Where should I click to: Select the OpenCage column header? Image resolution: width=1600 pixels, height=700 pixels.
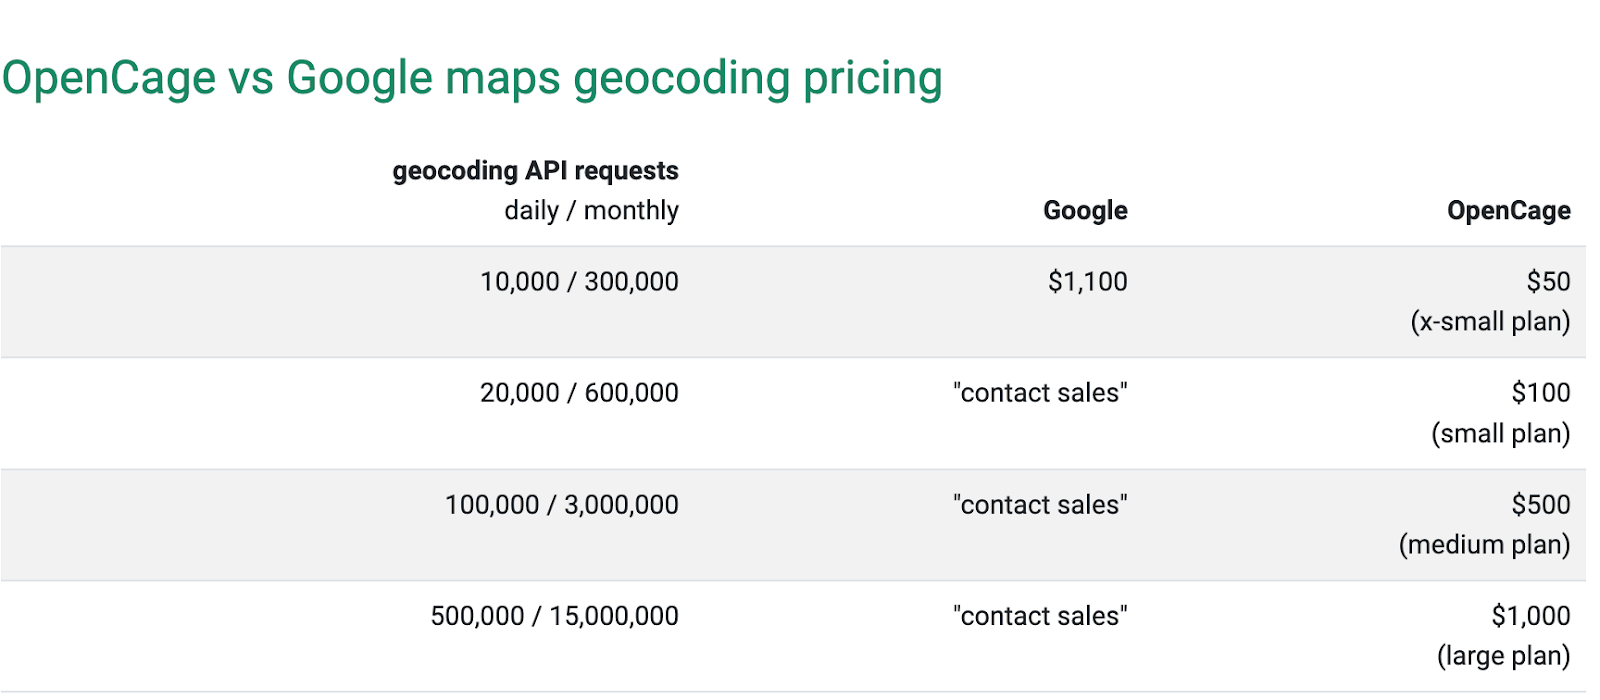tap(1508, 211)
